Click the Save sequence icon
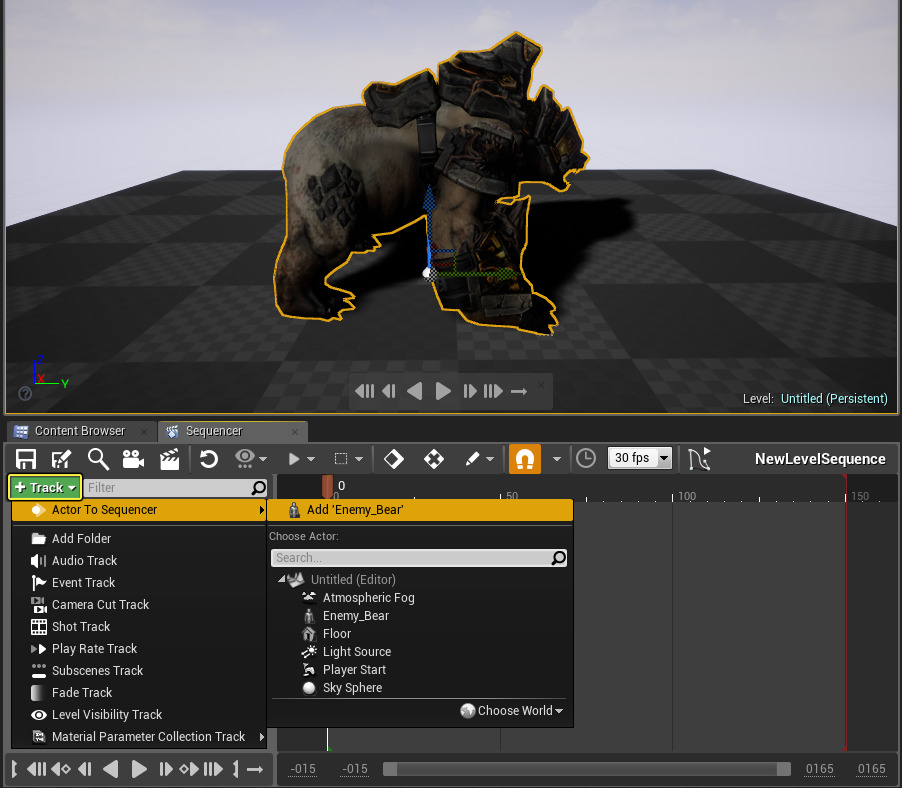Image resolution: width=902 pixels, height=788 pixels. click(x=26, y=459)
